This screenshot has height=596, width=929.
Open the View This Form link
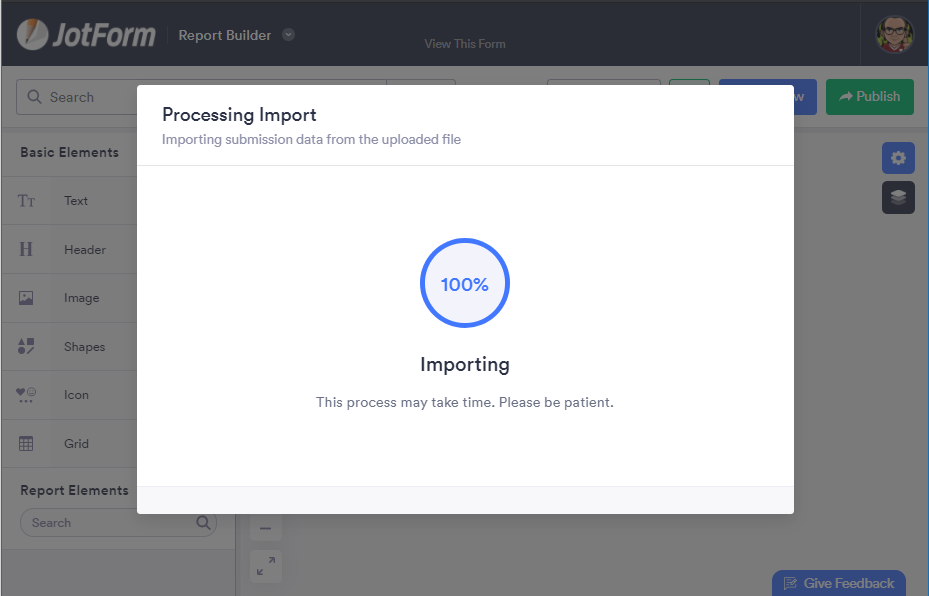coord(464,44)
